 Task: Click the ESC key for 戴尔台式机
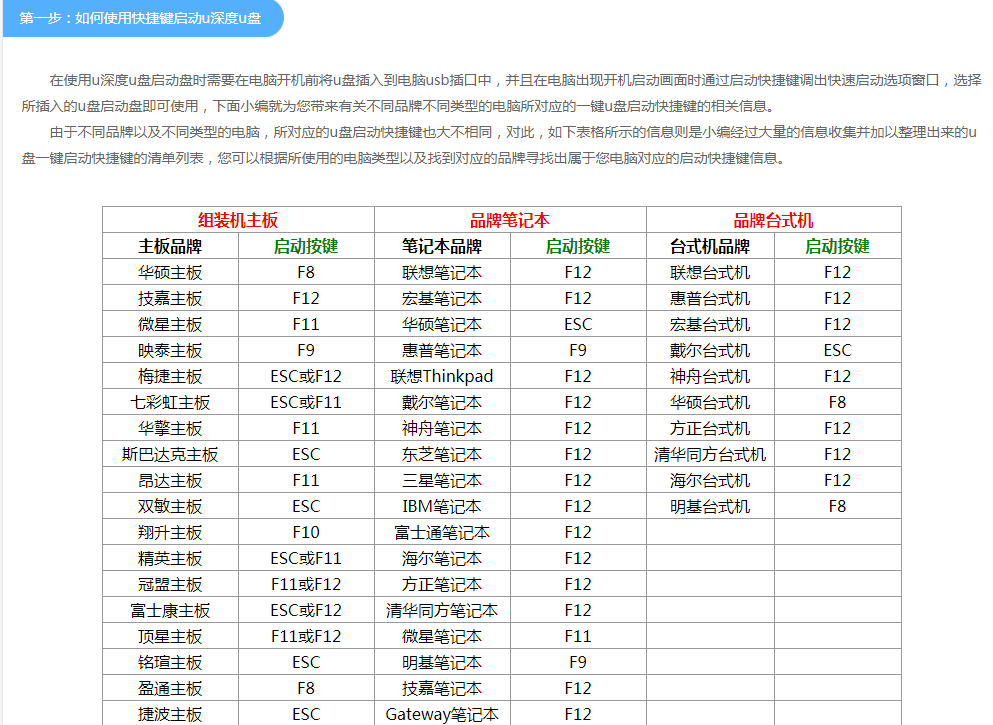coord(837,350)
